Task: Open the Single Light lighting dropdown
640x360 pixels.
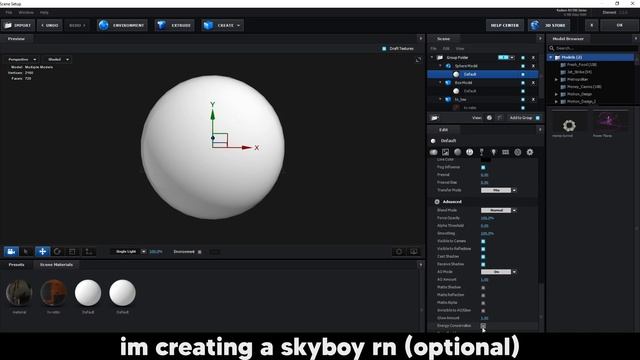Action: click(128, 252)
